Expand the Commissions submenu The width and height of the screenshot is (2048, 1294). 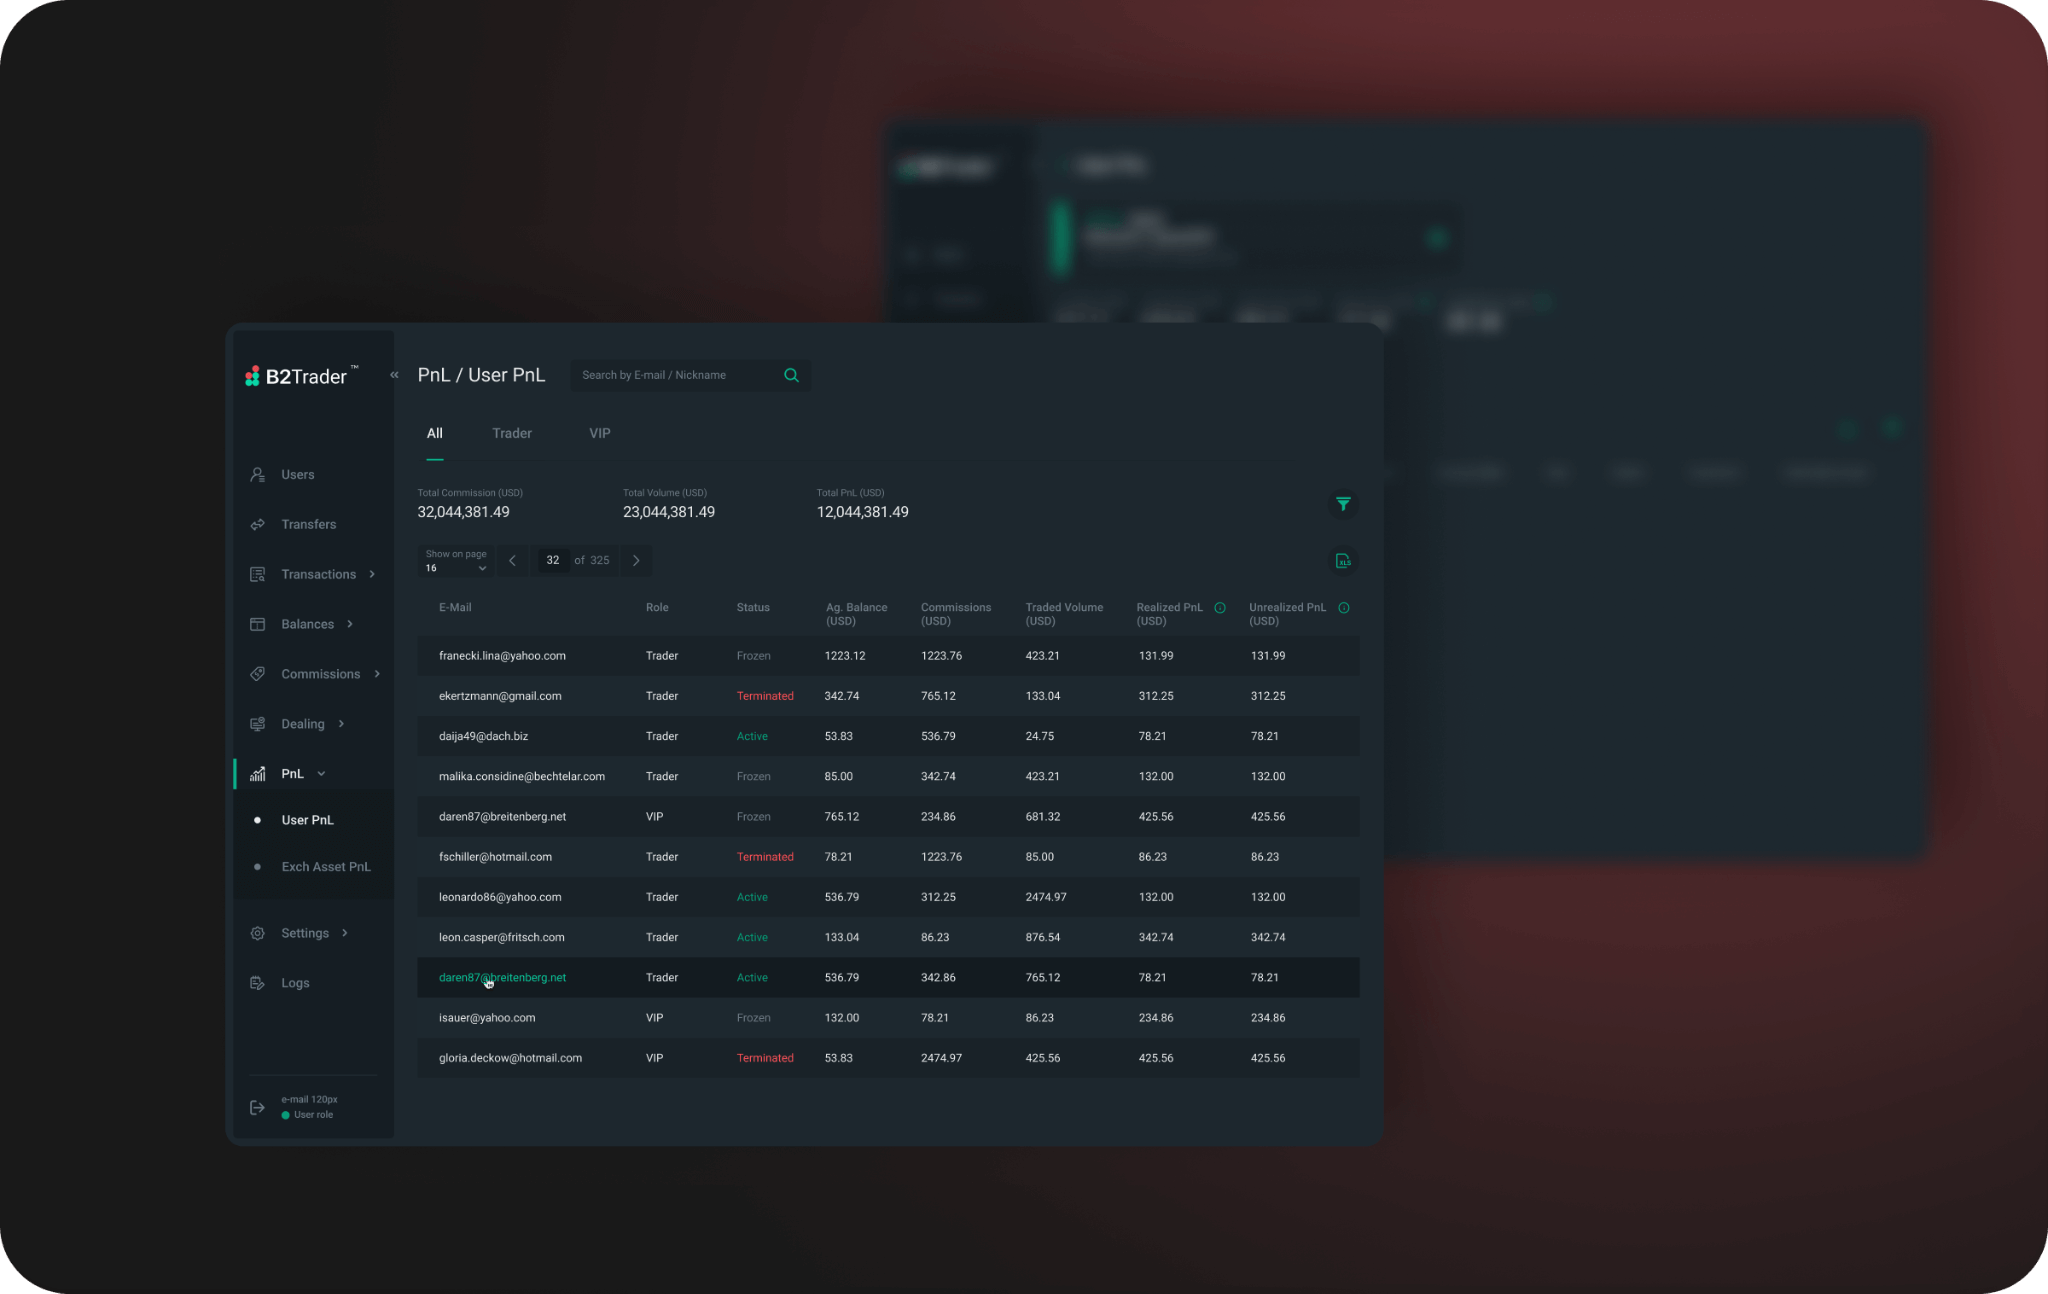[320, 674]
